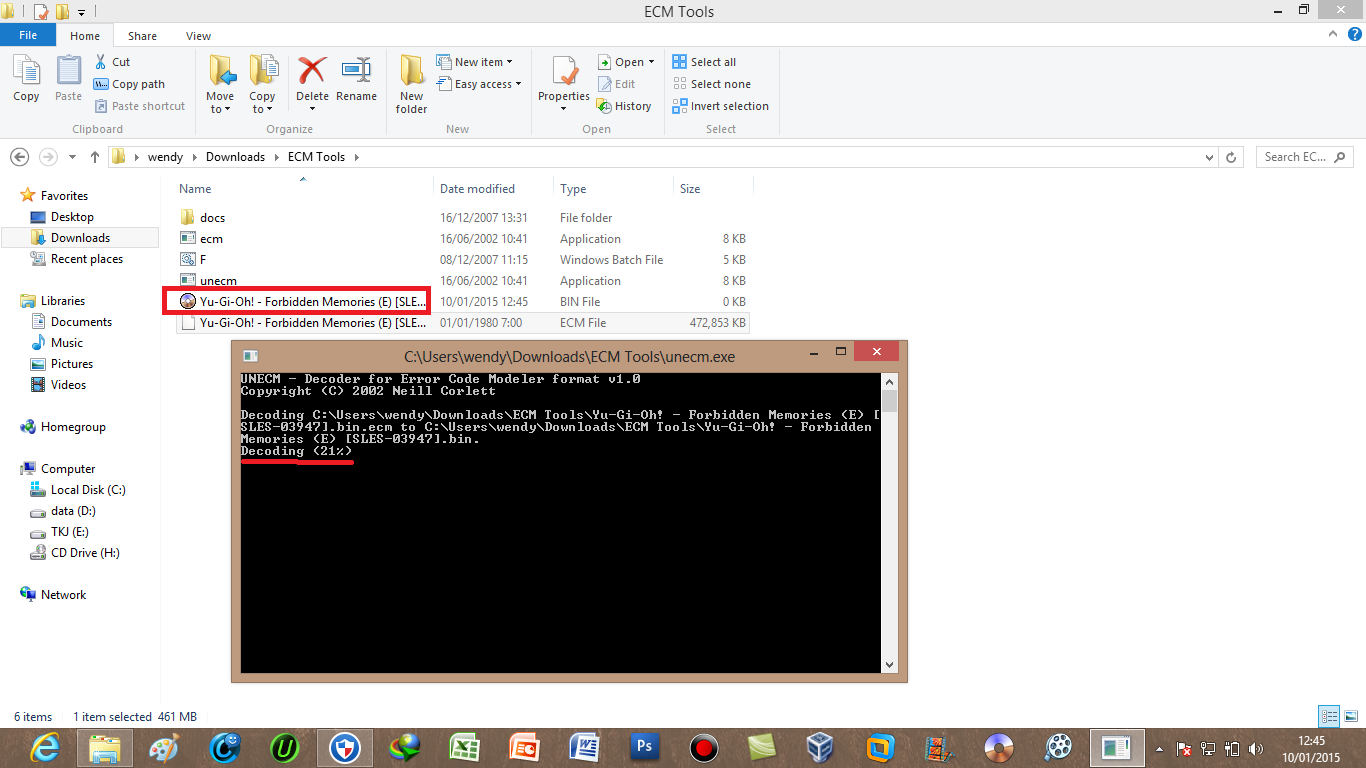Select the ecm application file

[462, 239]
